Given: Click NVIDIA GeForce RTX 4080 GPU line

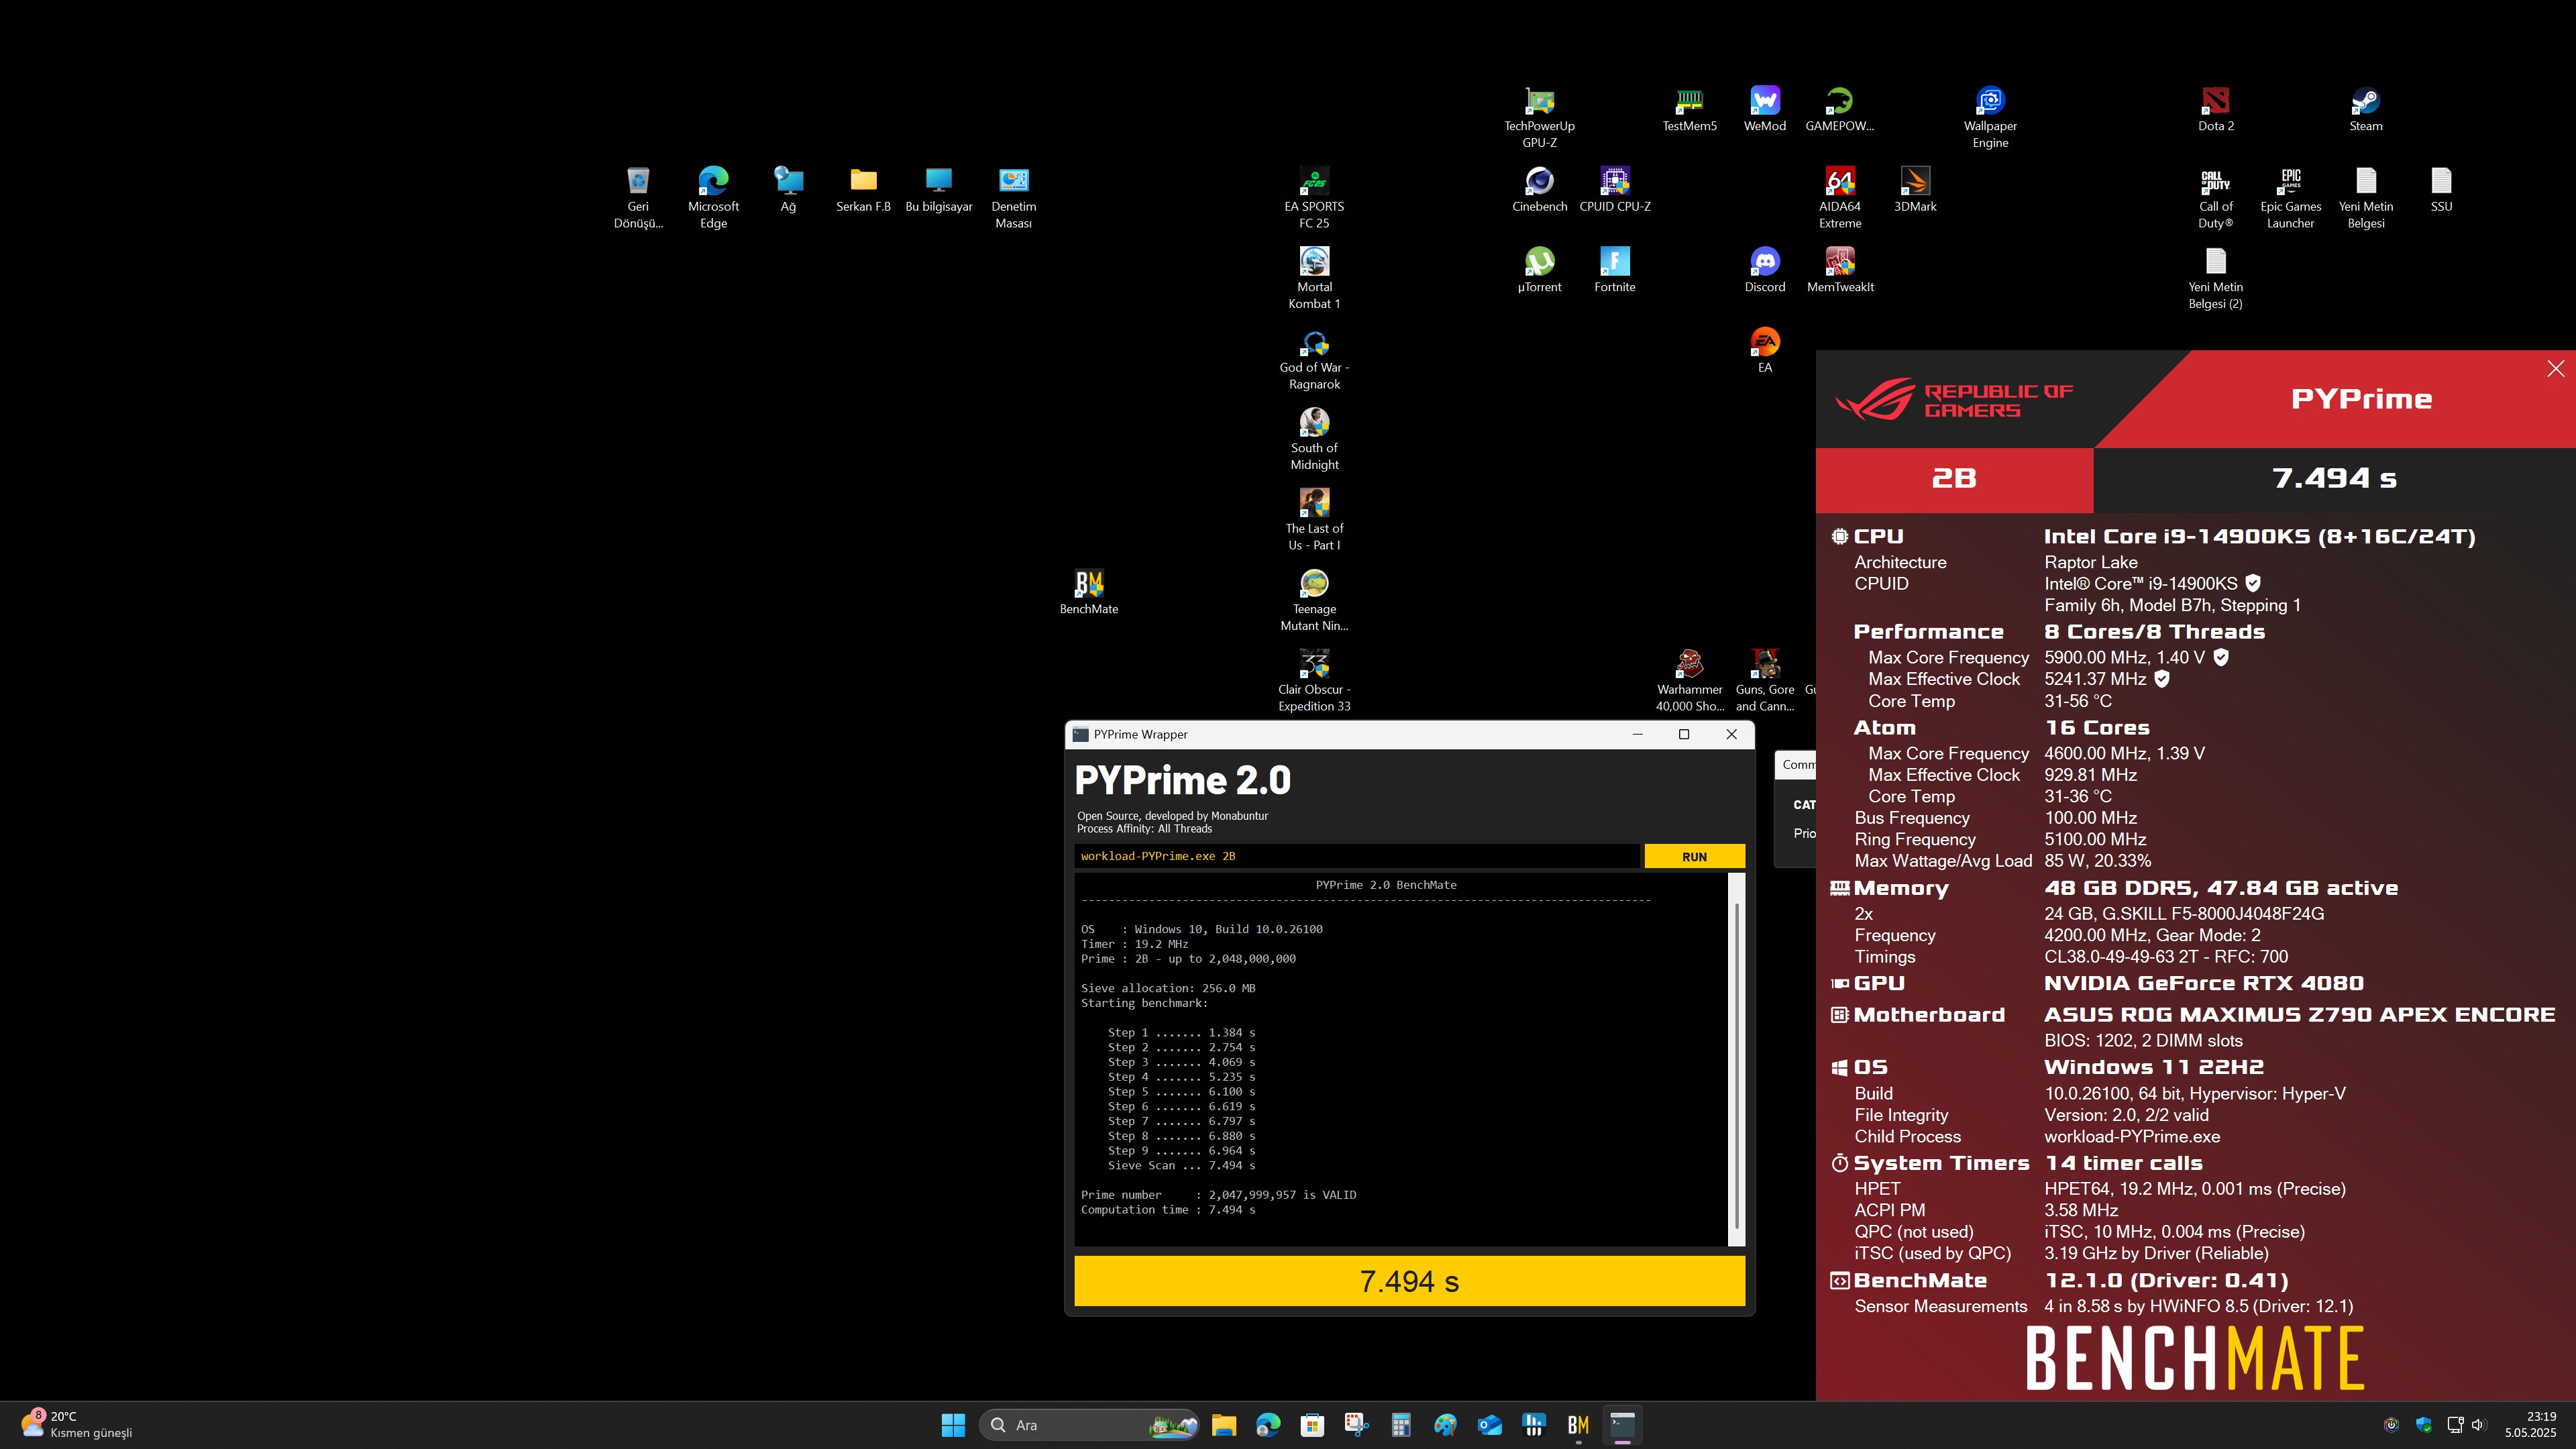Looking at the screenshot, I should click(2203, 983).
